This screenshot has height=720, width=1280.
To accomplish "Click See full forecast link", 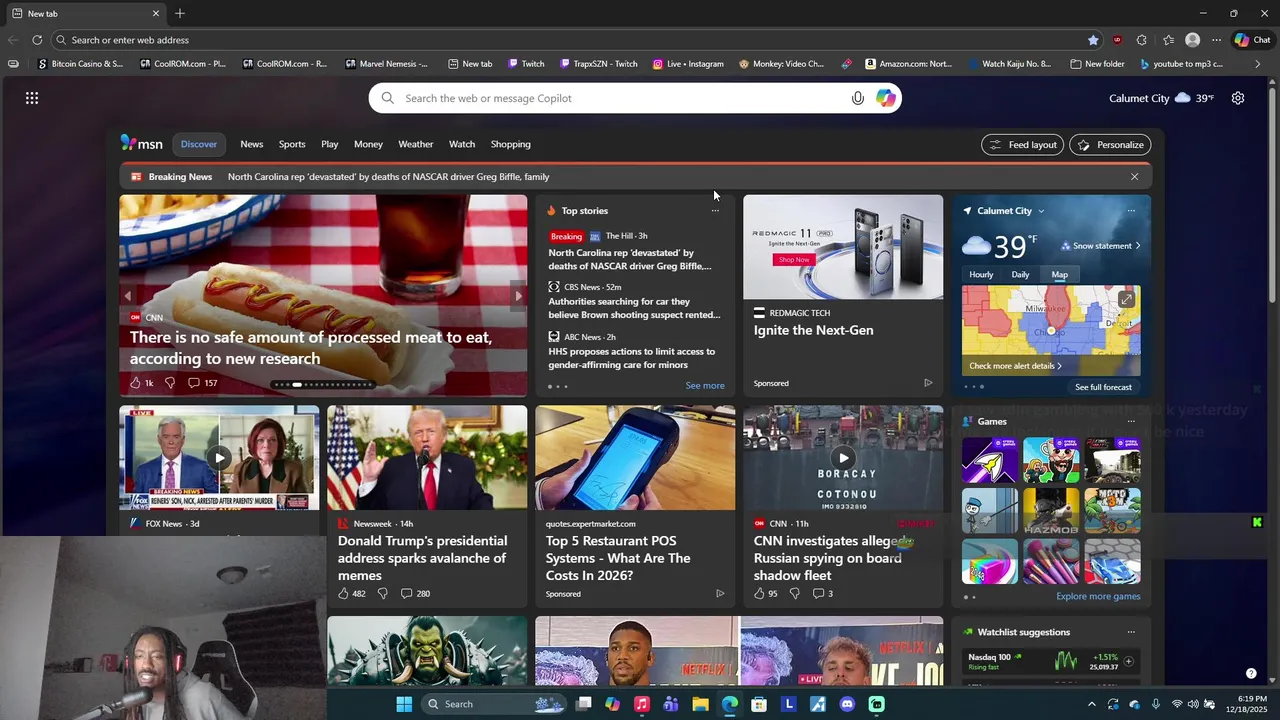I will point(1103,387).
